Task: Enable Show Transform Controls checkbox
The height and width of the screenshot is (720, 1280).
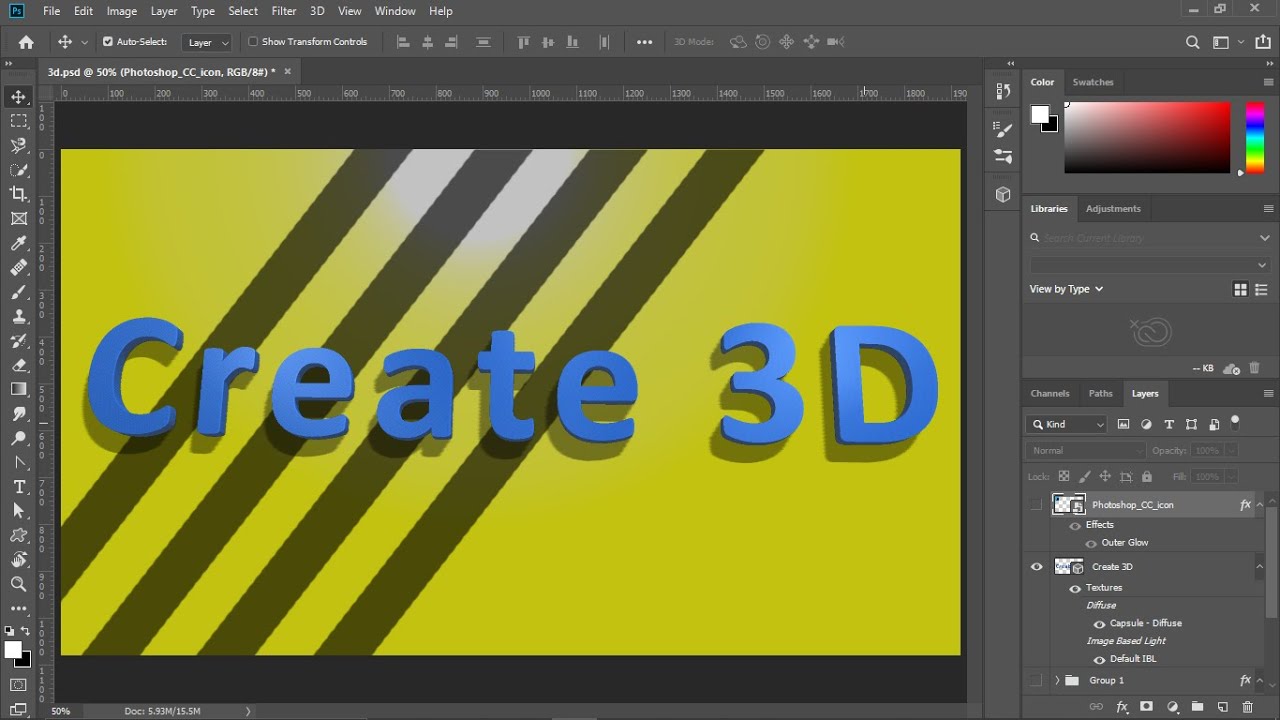Action: tap(253, 42)
